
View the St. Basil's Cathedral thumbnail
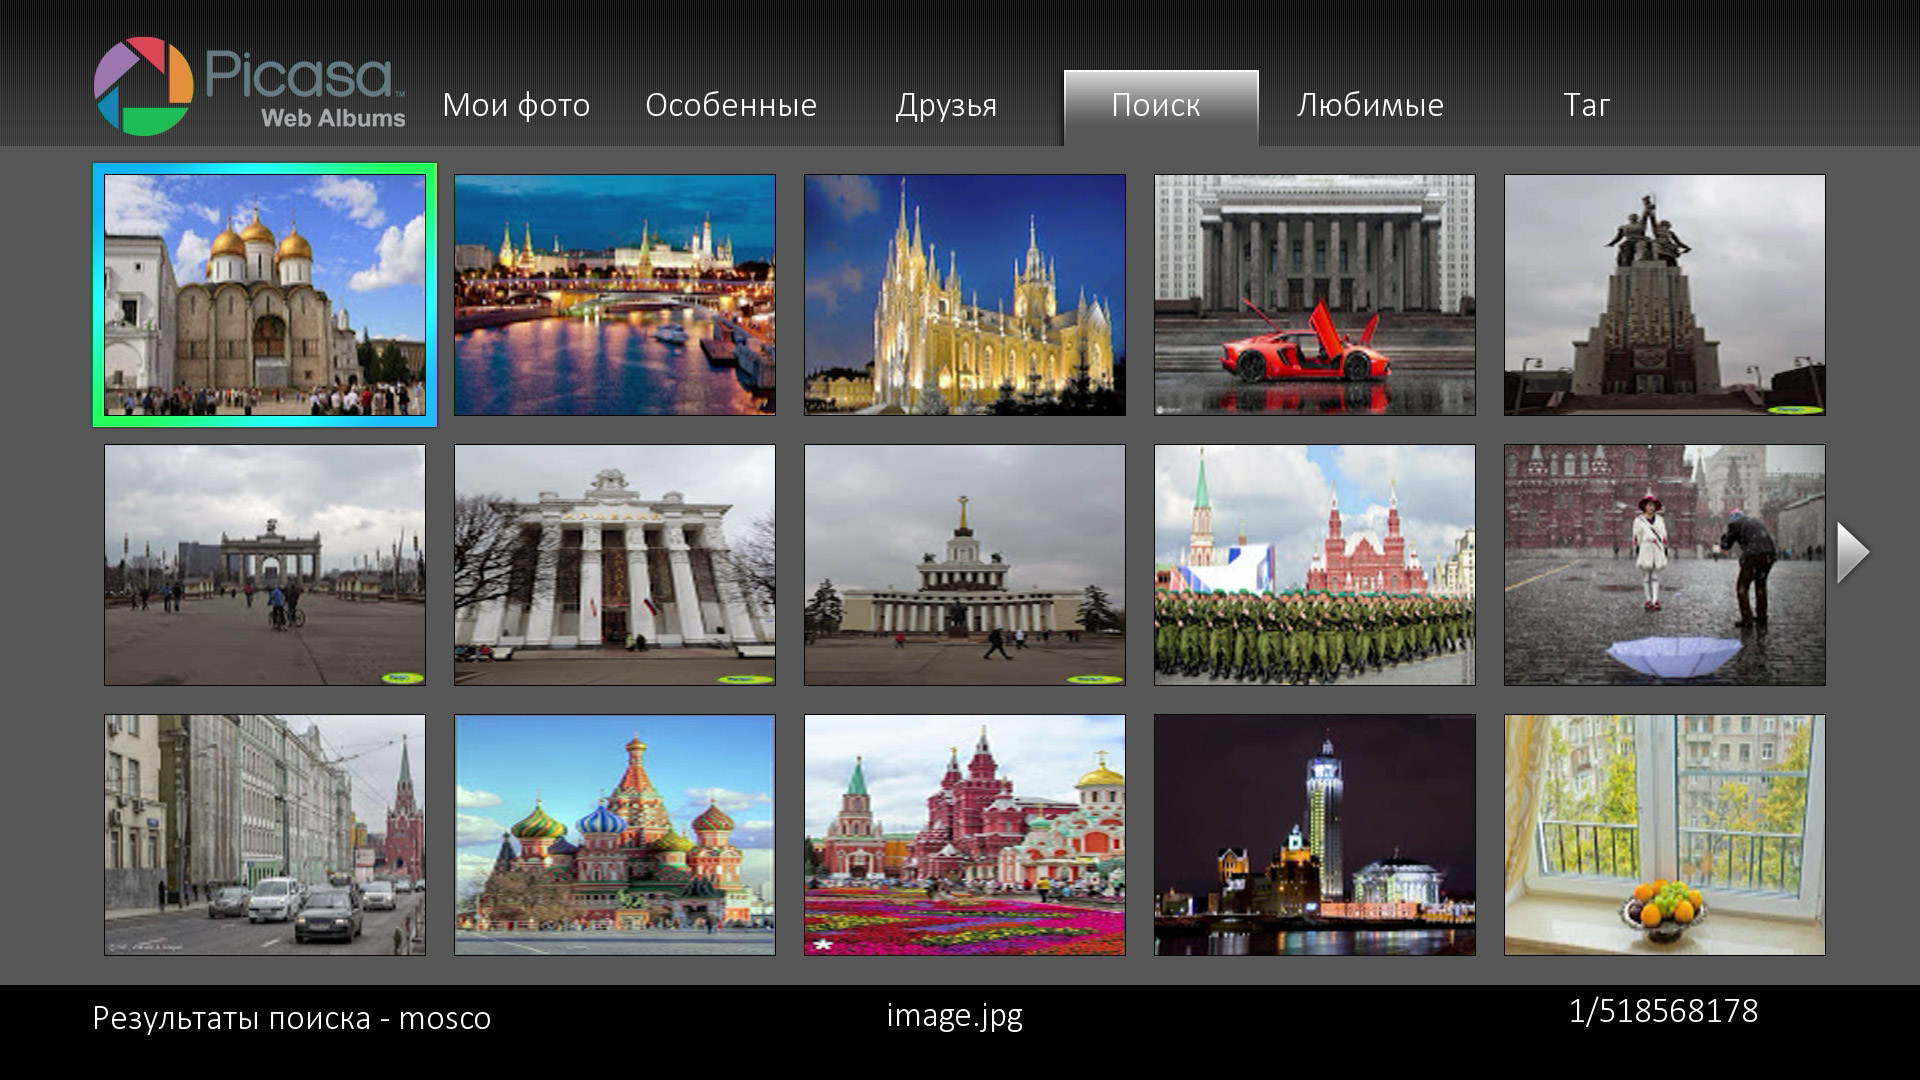(615, 835)
